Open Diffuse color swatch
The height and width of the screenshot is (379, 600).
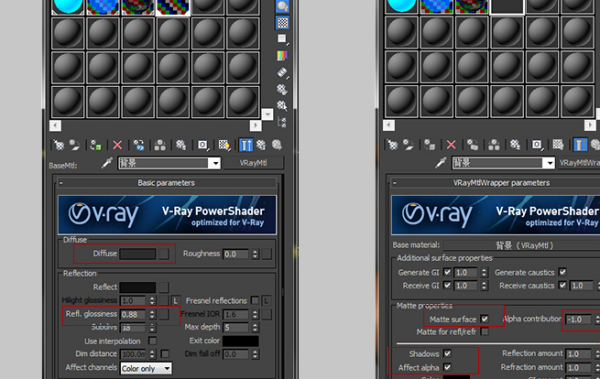138,254
